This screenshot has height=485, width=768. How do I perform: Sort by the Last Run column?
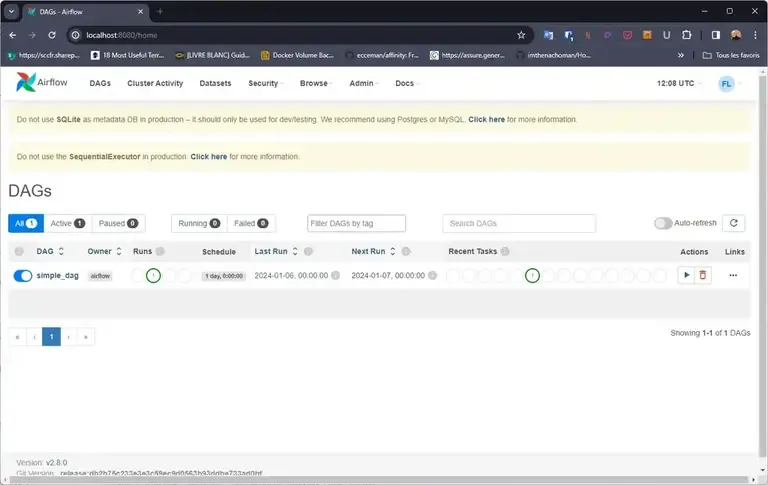click(x=276, y=251)
